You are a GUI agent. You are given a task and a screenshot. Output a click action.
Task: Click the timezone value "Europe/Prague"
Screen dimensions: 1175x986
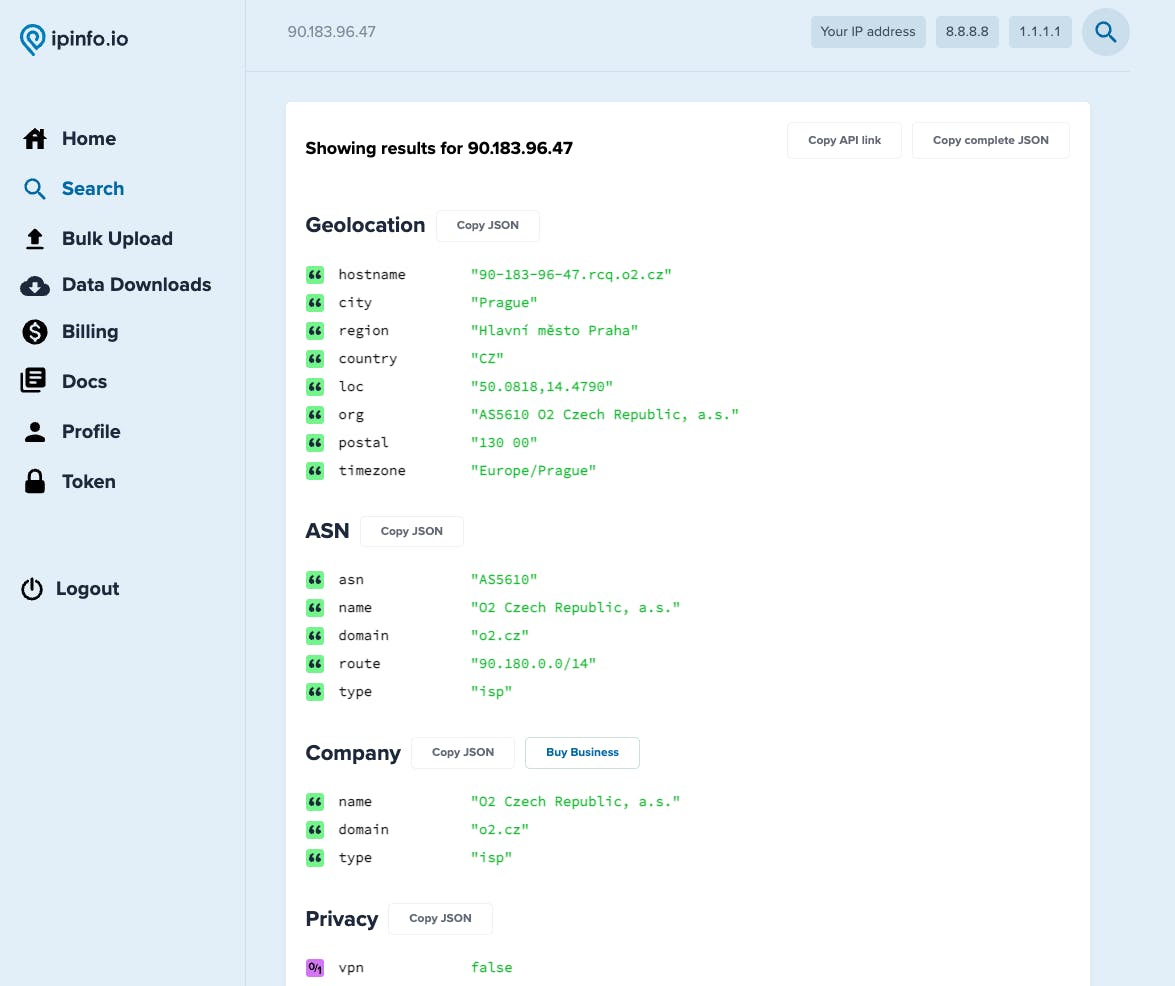click(x=533, y=471)
